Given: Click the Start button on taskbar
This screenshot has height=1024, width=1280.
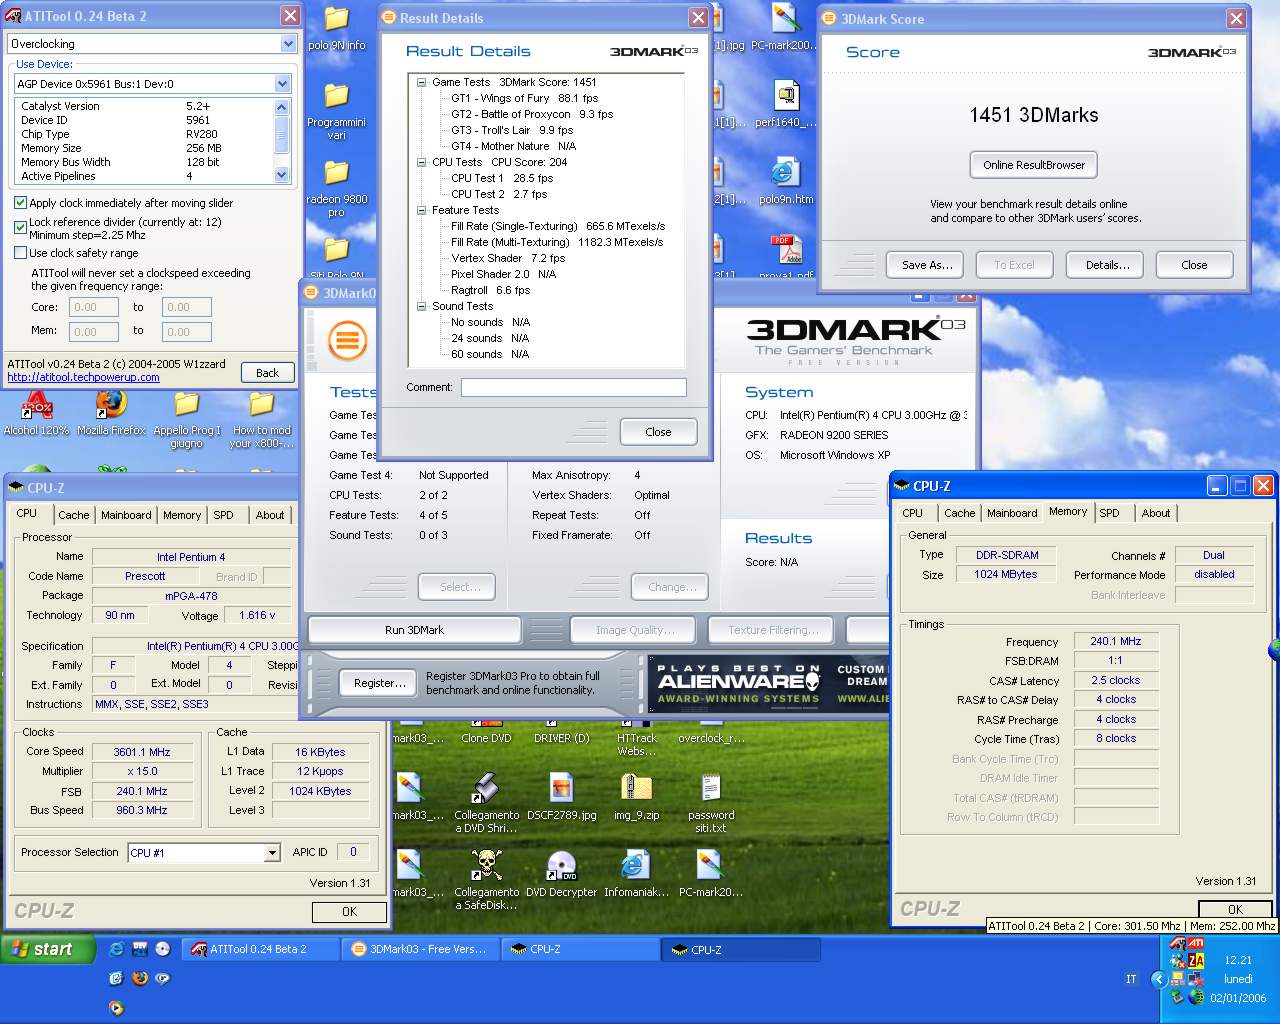Looking at the screenshot, I should [48, 949].
